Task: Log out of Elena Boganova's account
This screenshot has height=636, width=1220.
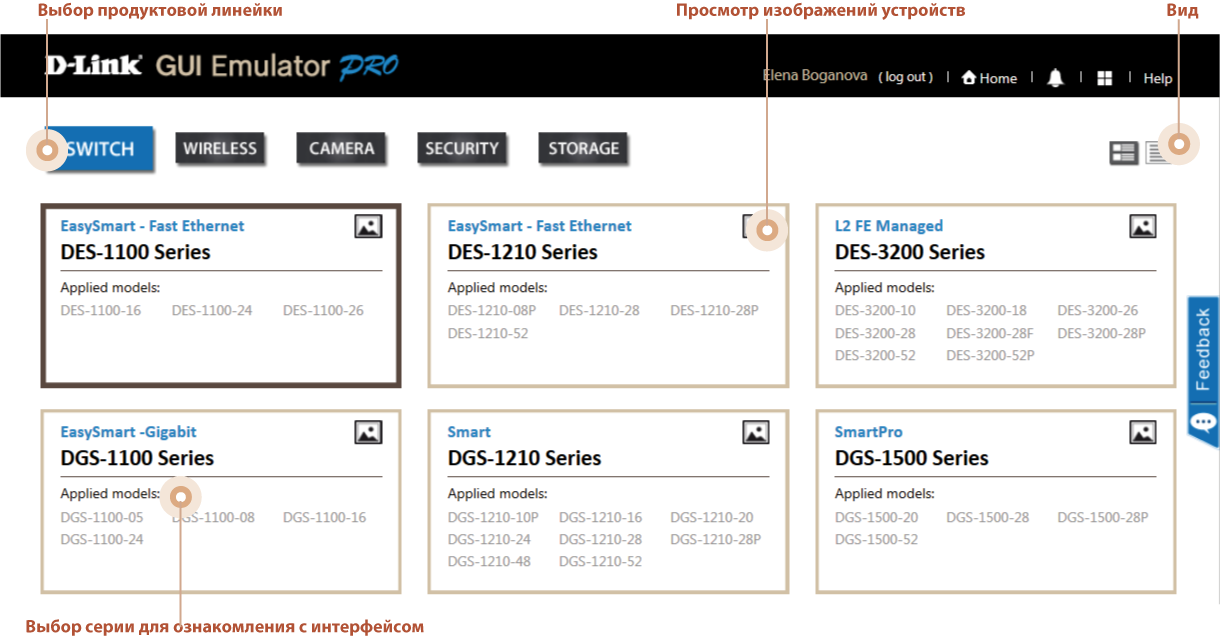Action: tap(905, 77)
